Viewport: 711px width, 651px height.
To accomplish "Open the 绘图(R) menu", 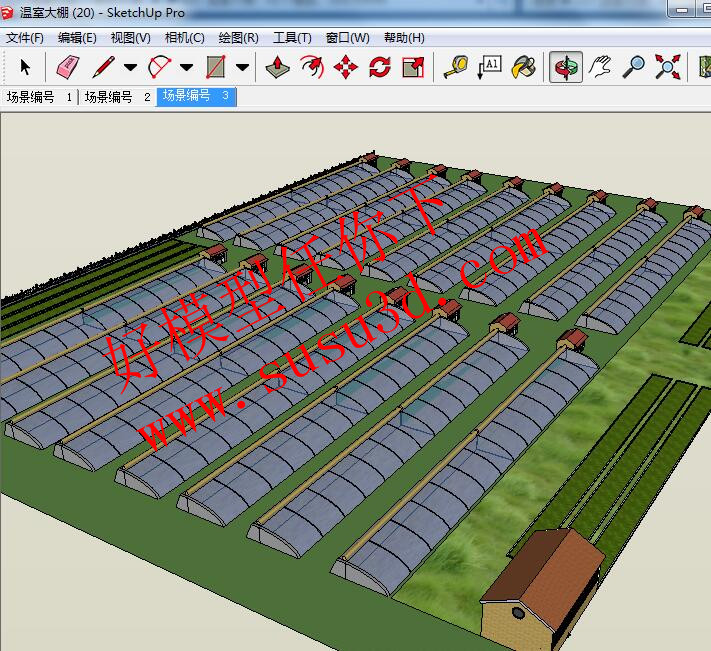I will pyautogui.click(x=239, y=38).
